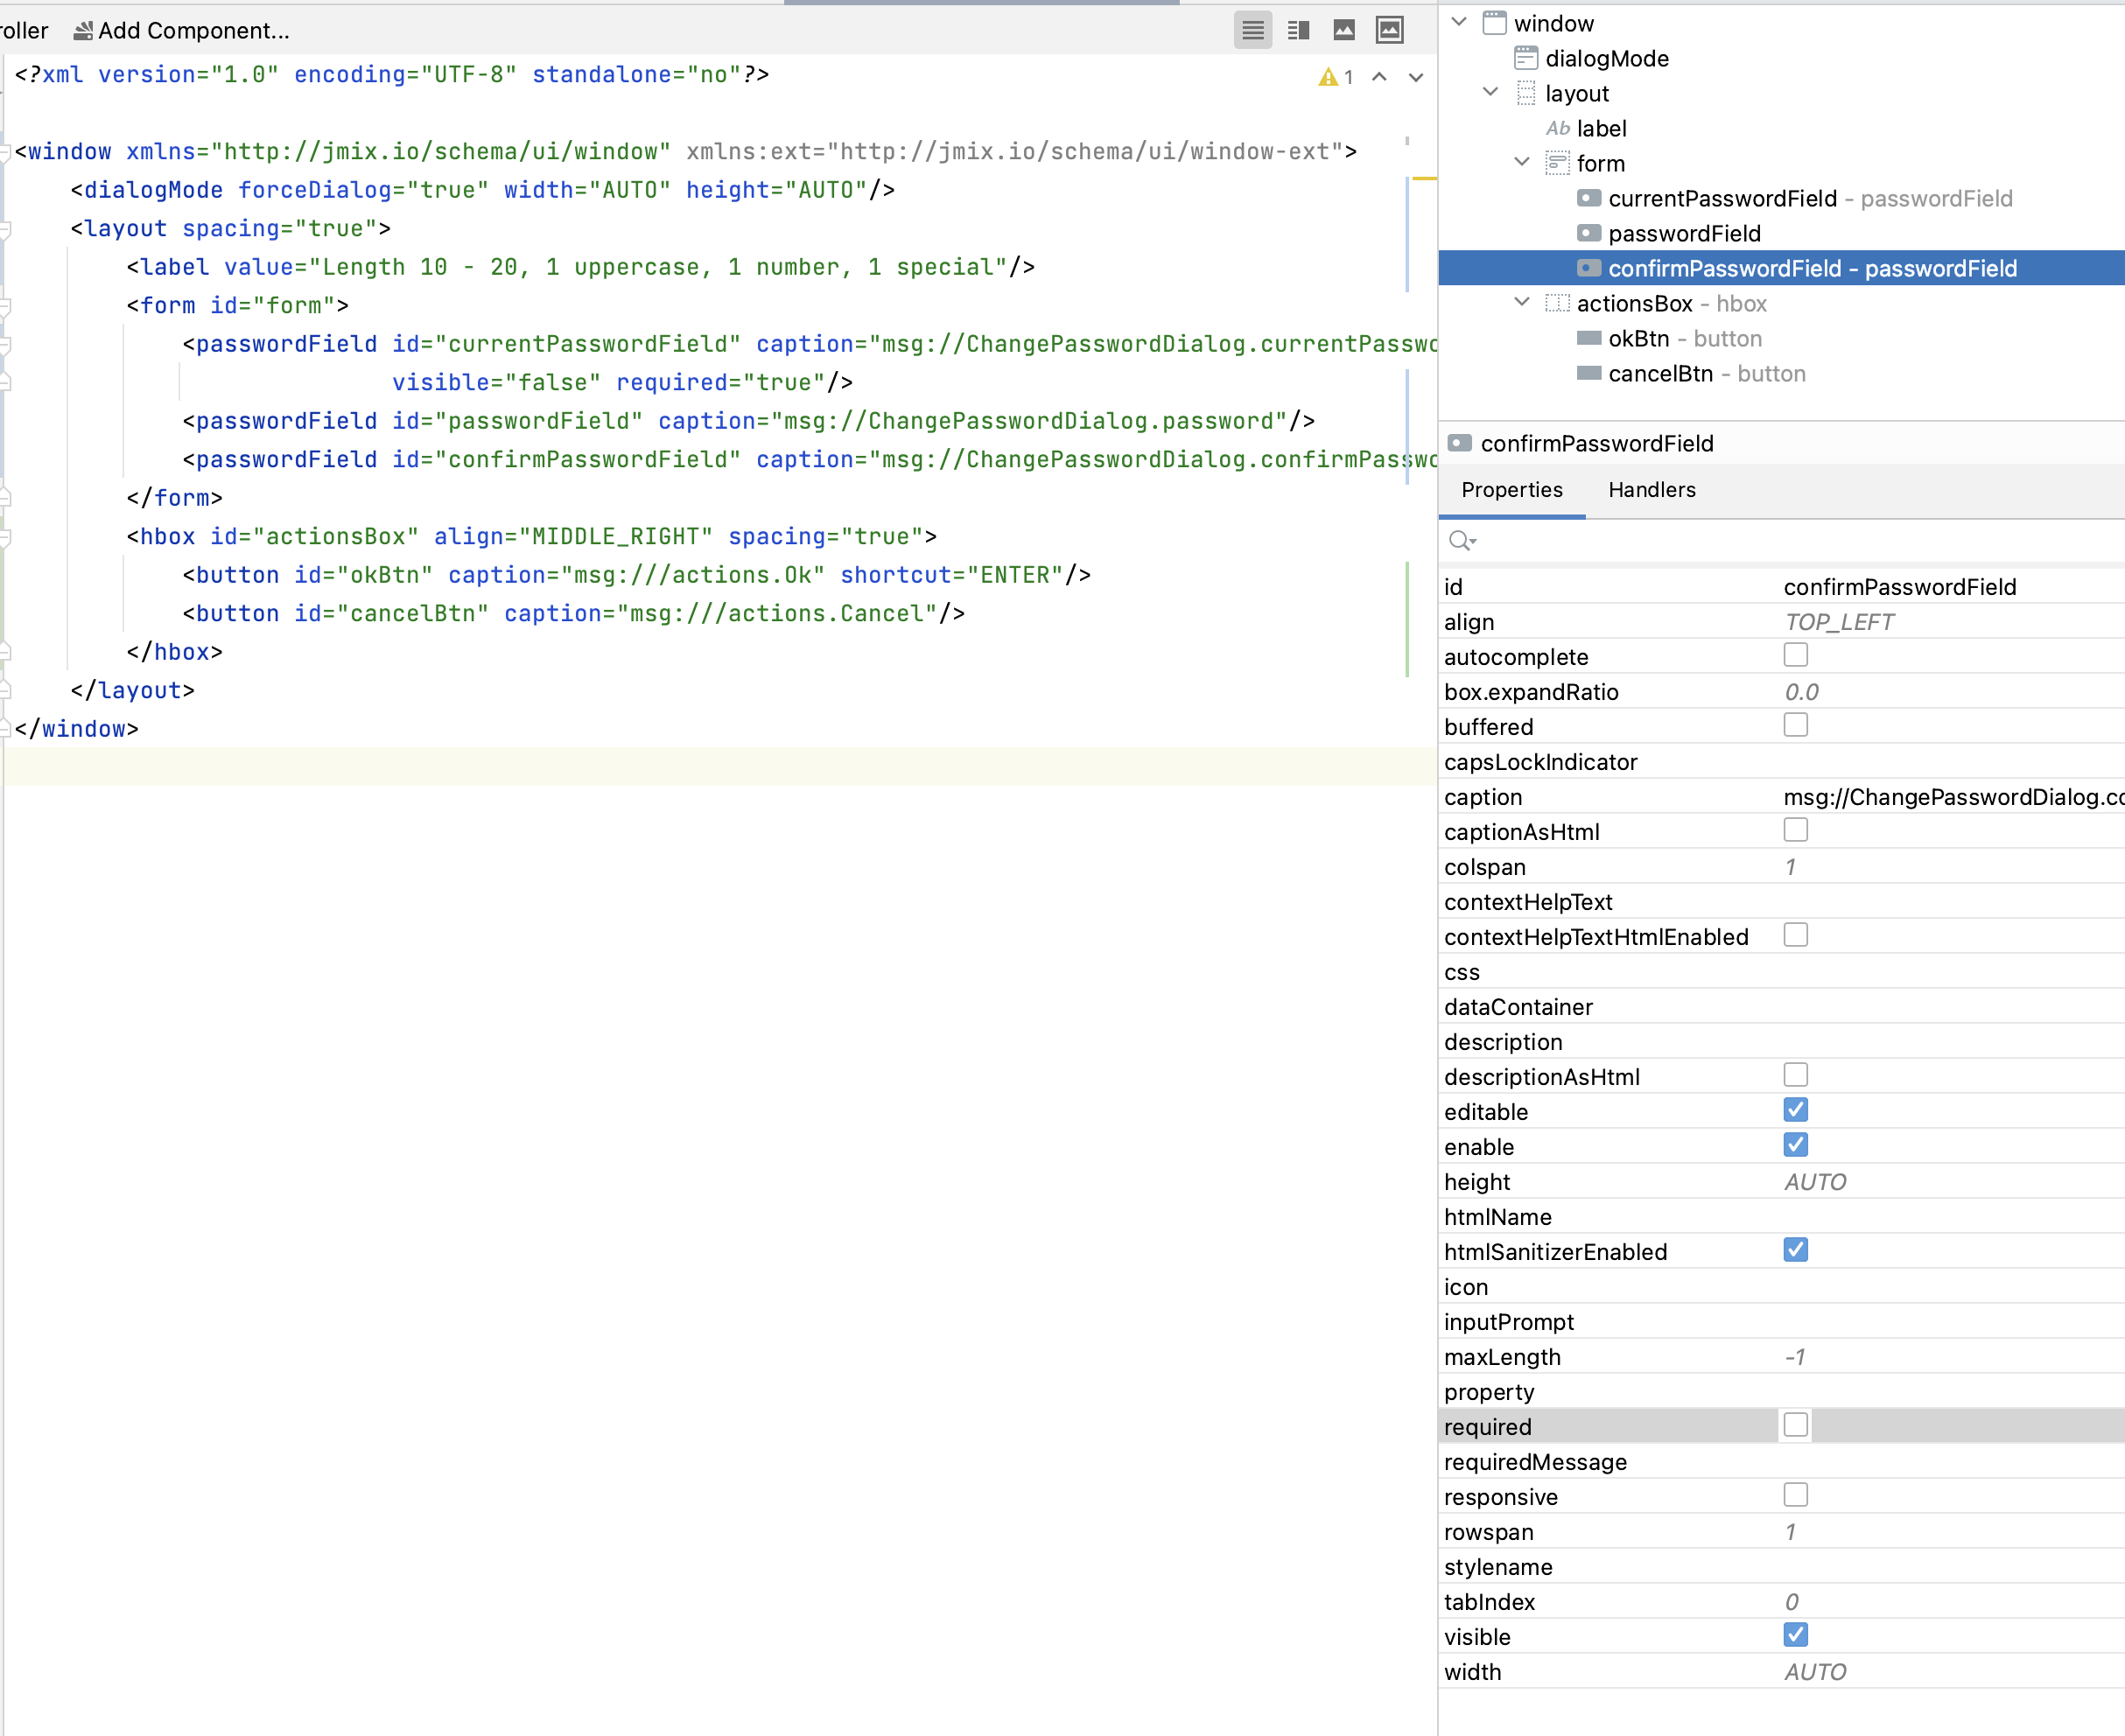Click the Ab label icon in tree

tap(1557, 128)
